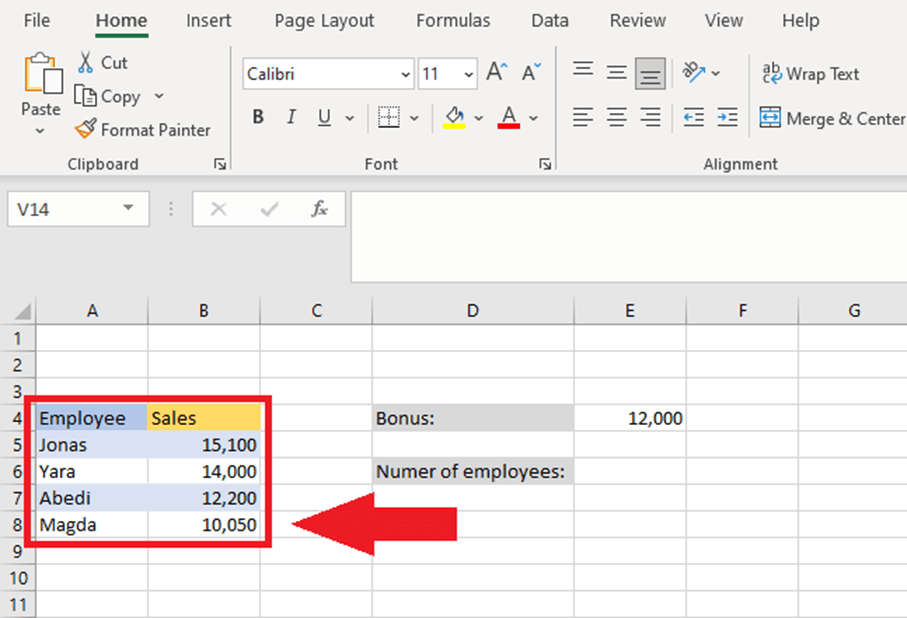Center text horizontally
Viewport: 907px width, 618px height.
[x=617, y=117]
